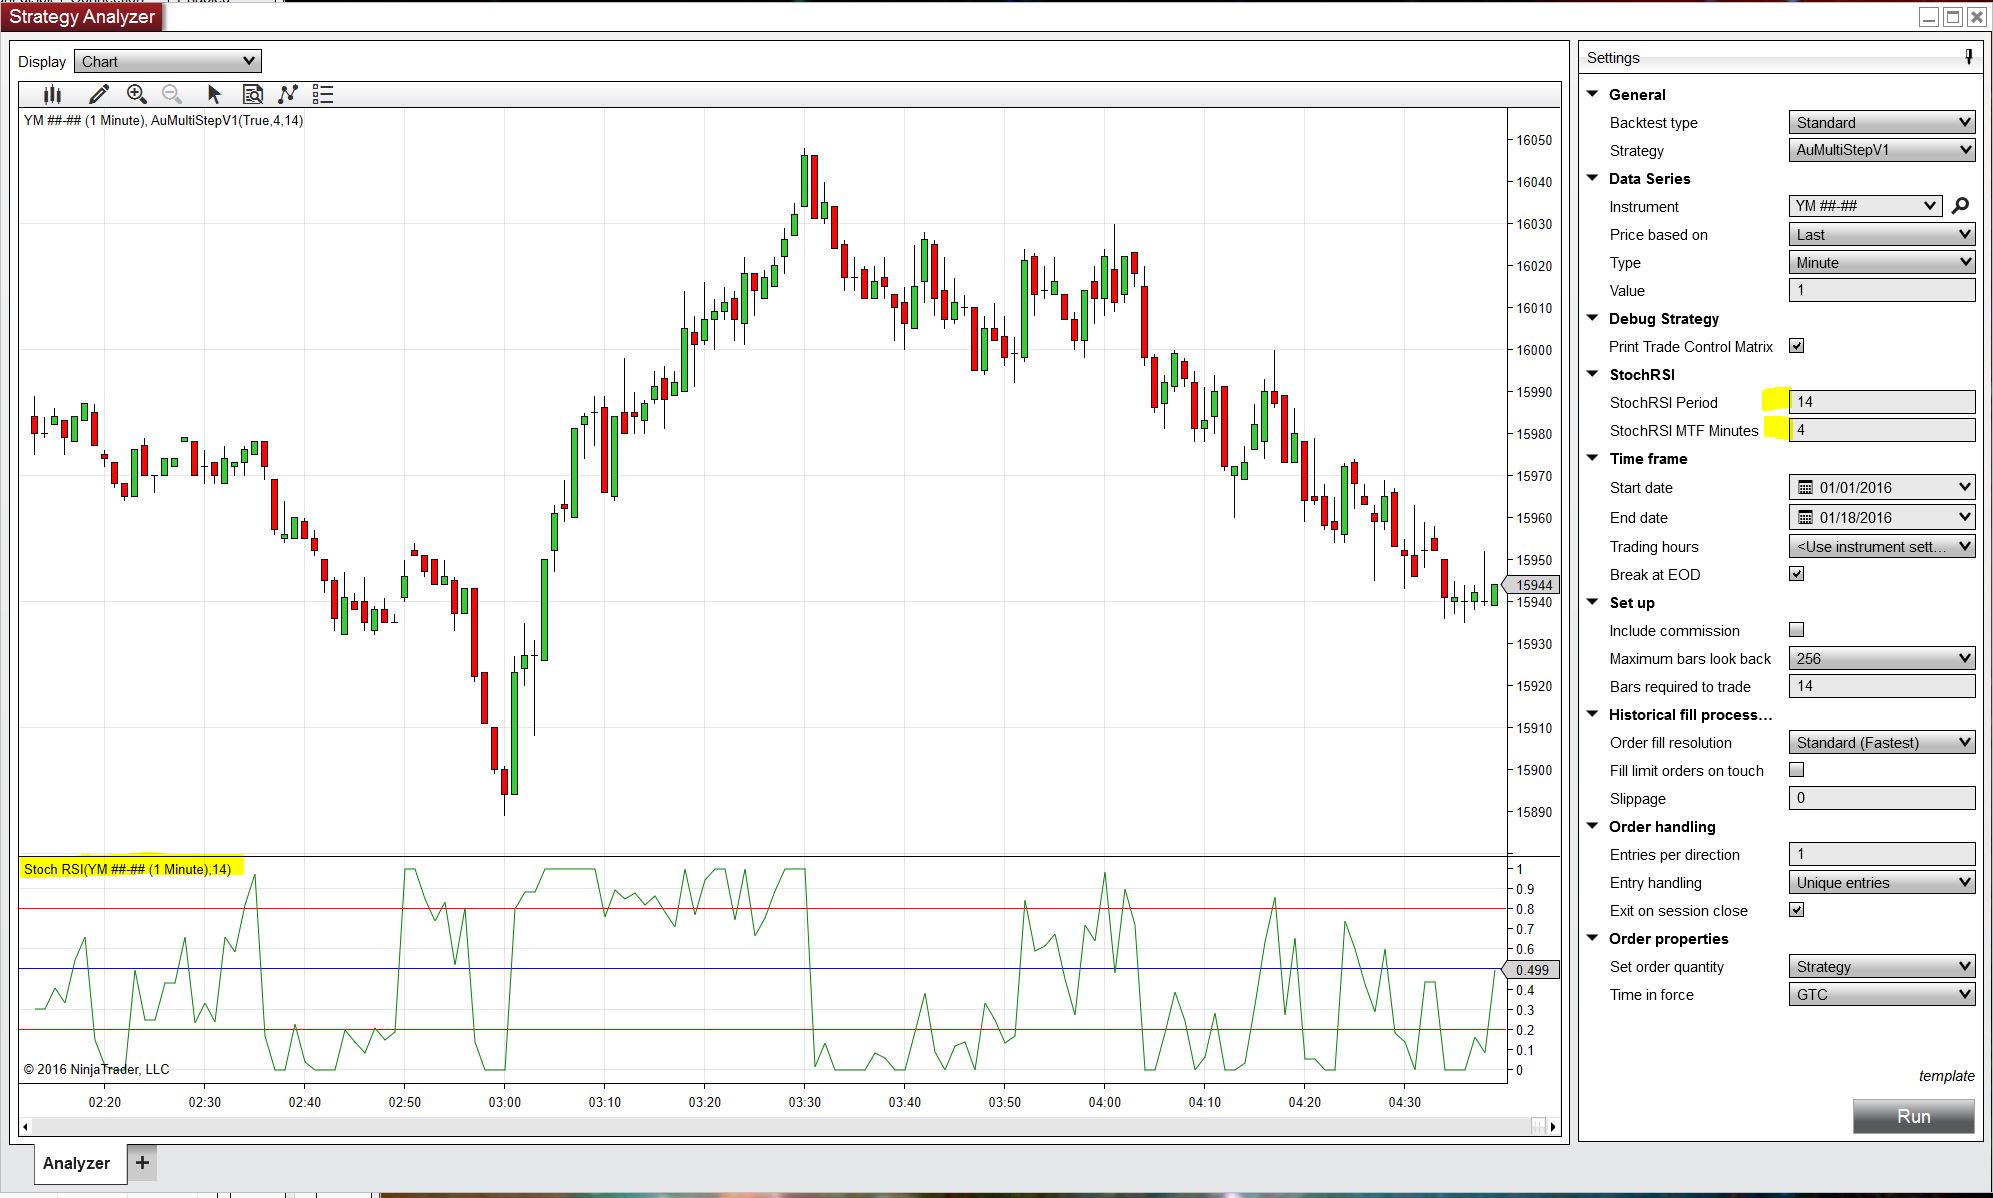
Task: Open the Strategy AuMultiStepV1 dropdown
Action: click(1880, 150)
